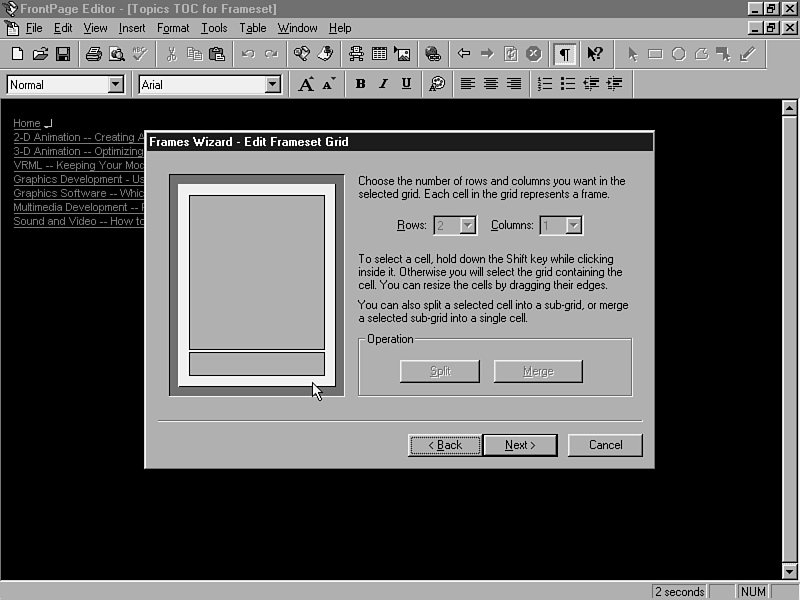Screen dimensions: 800x600
Task: Toggle Bold formatting
Action: pyautogui.click(x=360, y=85)
